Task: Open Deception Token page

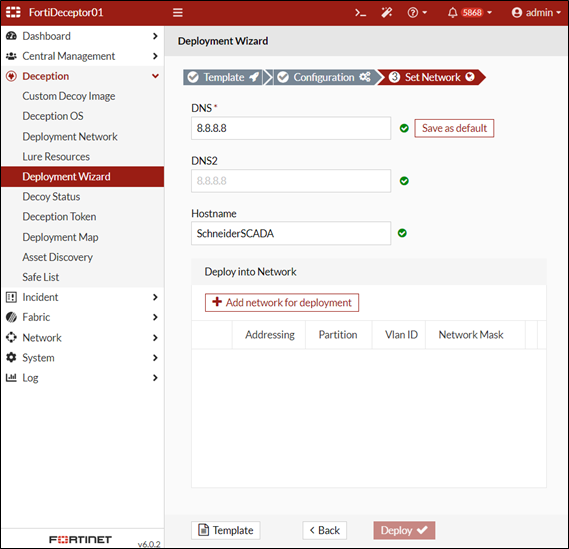Action: [x=59, y=216]
